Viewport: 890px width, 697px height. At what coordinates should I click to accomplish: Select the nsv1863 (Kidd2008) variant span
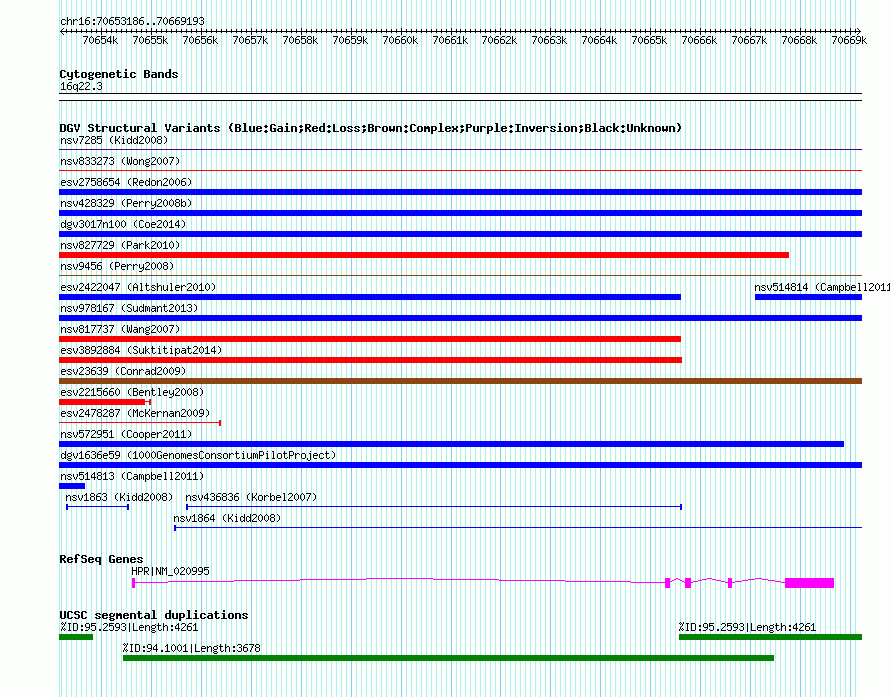[x=97, y=507]
